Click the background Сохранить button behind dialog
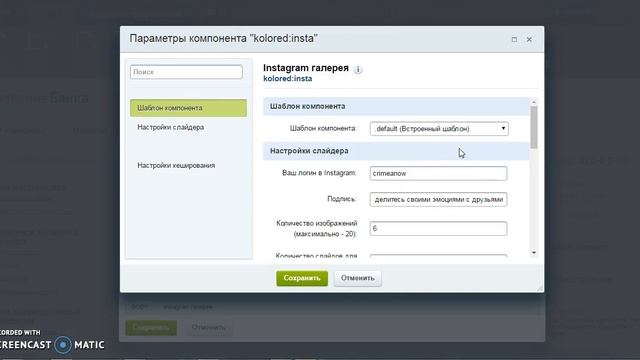The image size is (640, 360). 151,328
